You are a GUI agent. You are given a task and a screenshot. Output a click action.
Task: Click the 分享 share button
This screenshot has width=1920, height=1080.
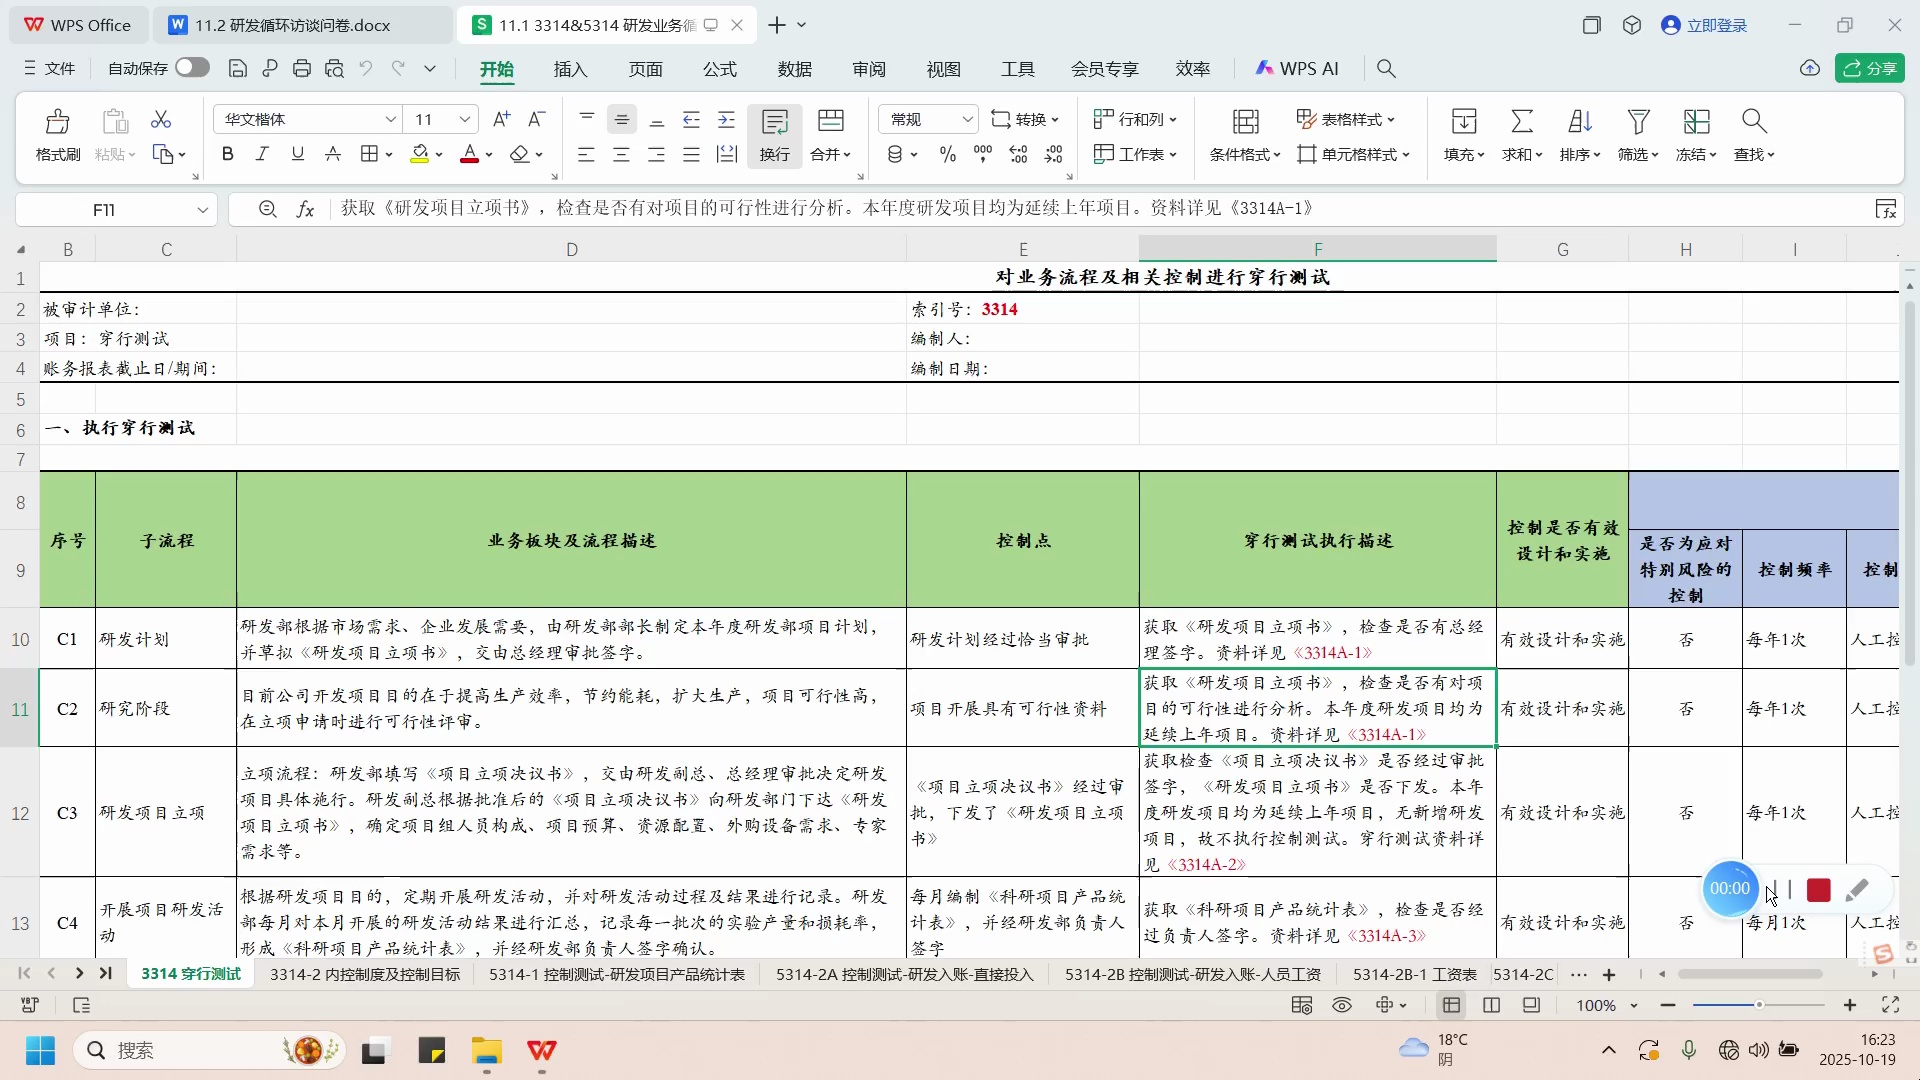pyautogui.click(x=1869, y=68)
